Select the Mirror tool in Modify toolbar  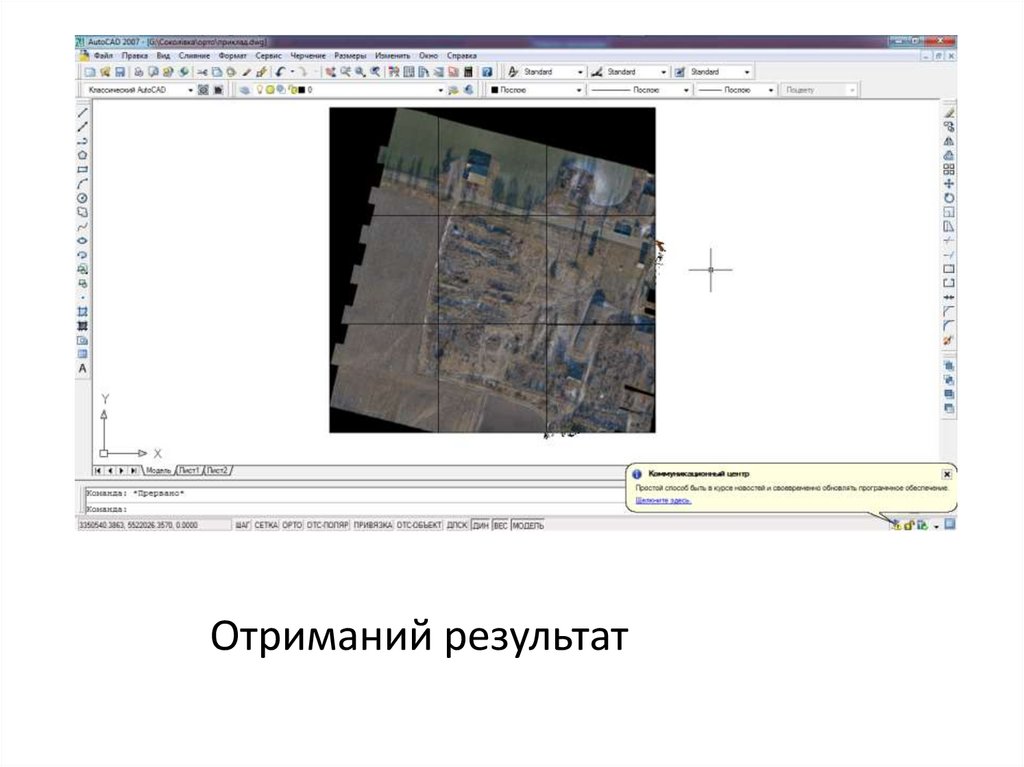[x=949, y=141]
